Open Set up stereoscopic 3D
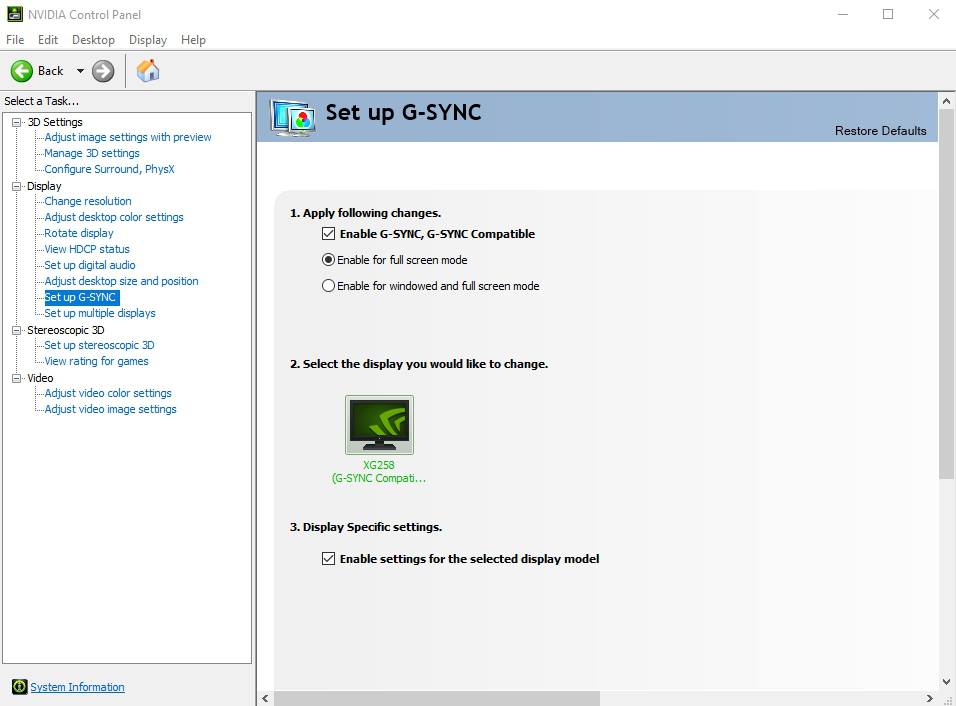The image size is (956, 706). [x=99, y=345]
